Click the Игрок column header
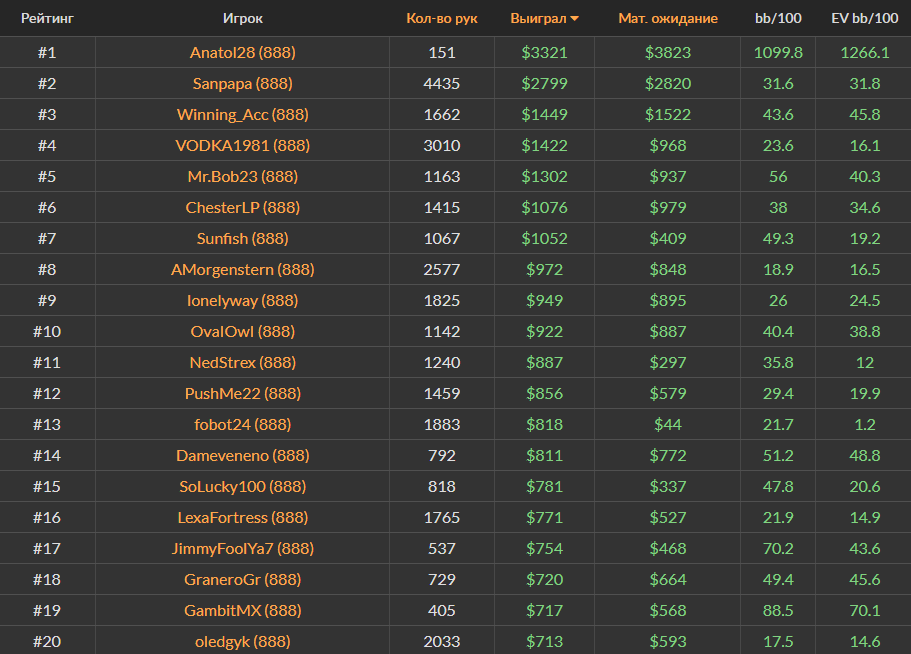 pos(243,19)
